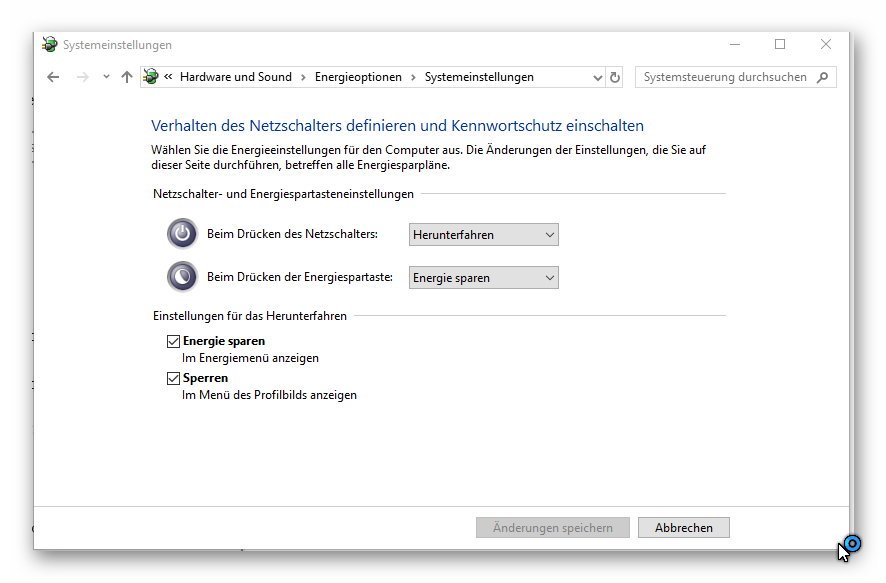886x583 pixels.
Task: Close the Systemeinstellungen window
Action: click(826, 44)
